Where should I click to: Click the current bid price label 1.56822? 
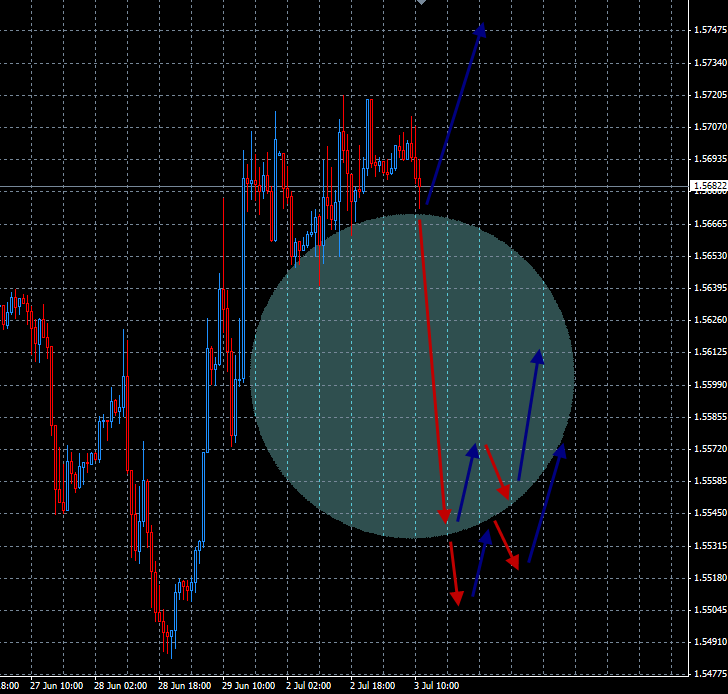coord(709,186)
